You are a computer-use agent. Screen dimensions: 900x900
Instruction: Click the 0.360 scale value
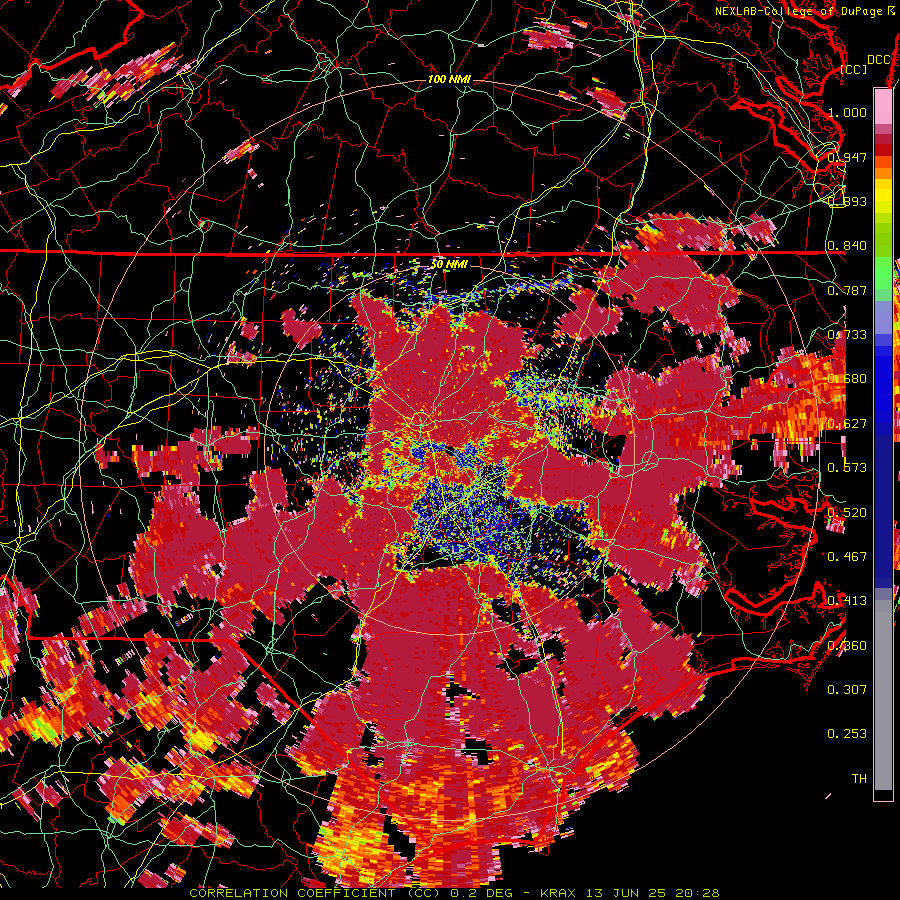847,646
